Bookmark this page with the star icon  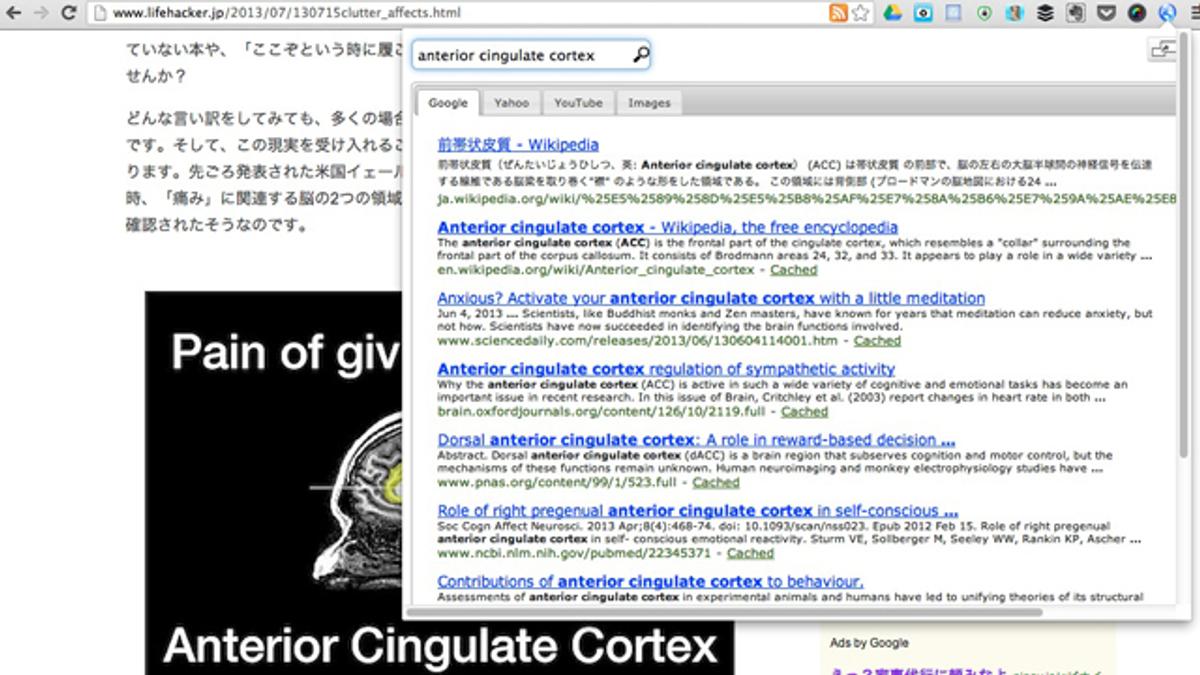[860, 13]
